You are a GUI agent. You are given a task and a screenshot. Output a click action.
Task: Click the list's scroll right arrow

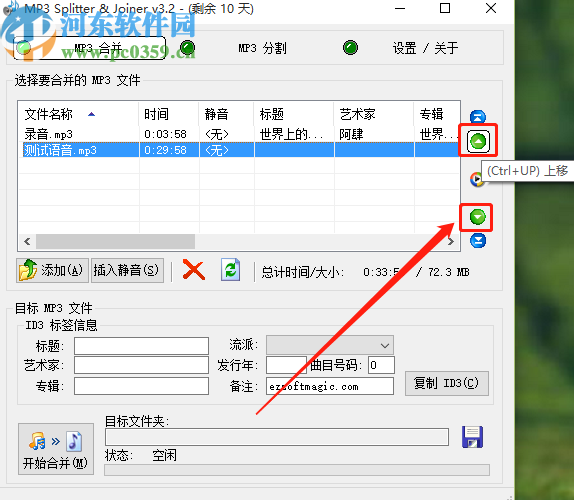coord(451,241)
